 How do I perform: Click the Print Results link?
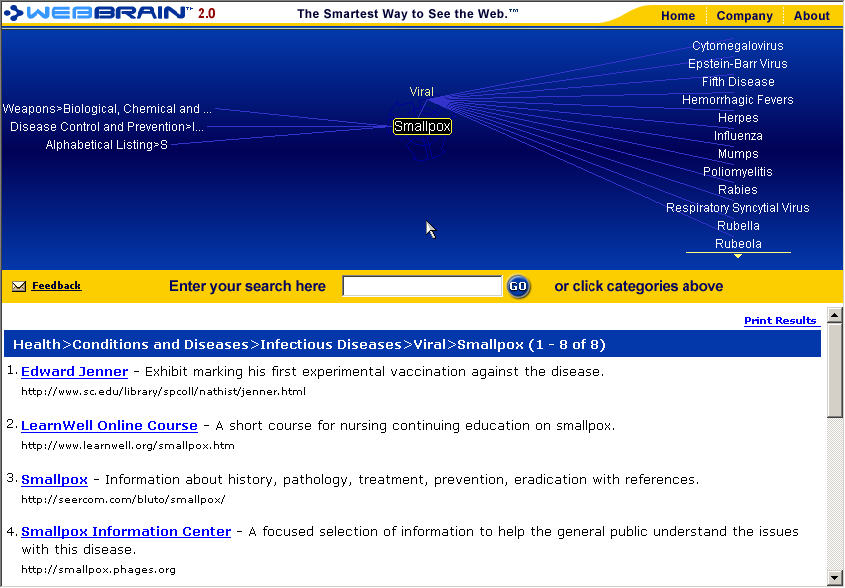coord(780,321)
